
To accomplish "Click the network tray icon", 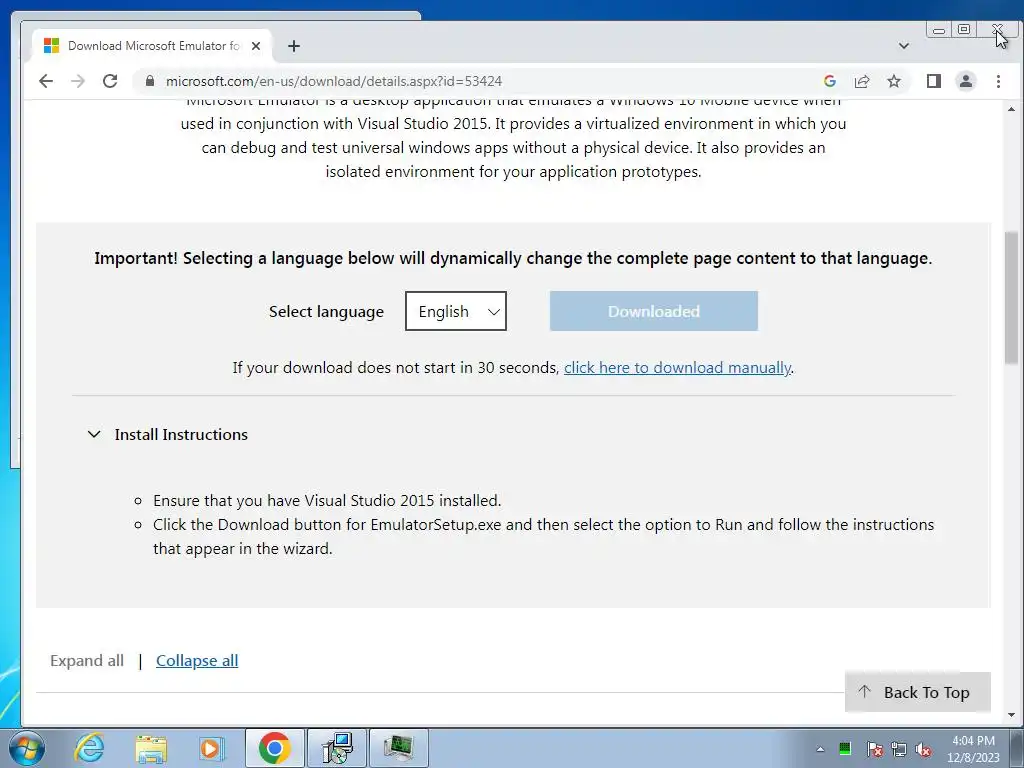I will (899, 749).
